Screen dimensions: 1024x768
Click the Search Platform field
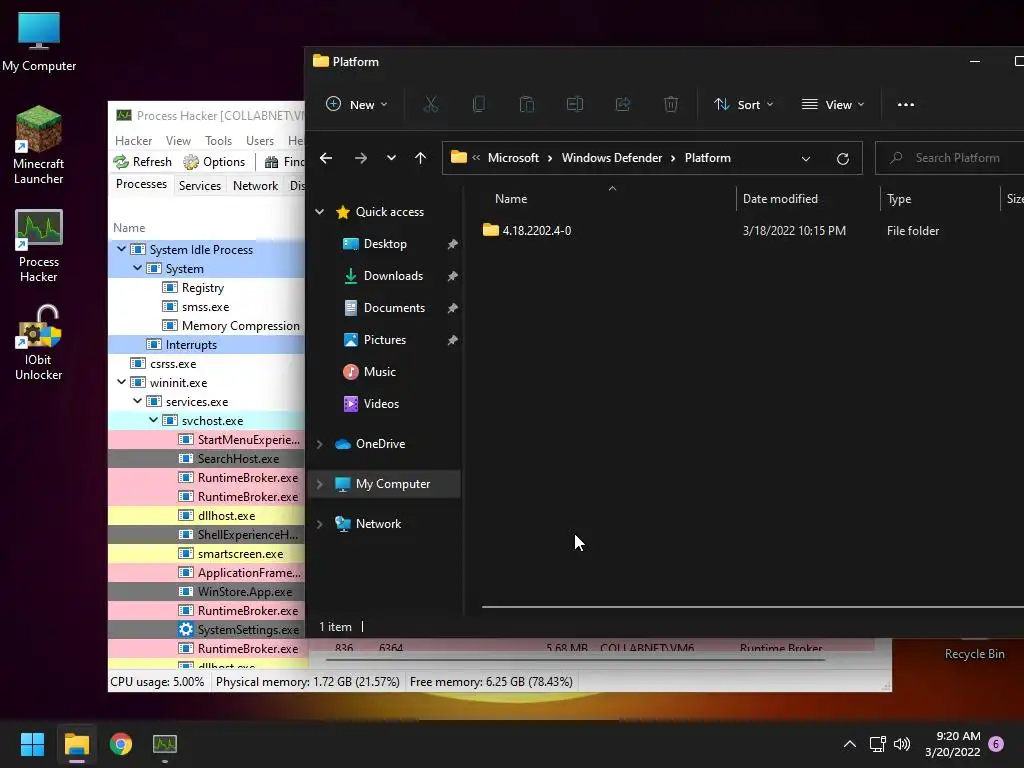click(950, 158)
